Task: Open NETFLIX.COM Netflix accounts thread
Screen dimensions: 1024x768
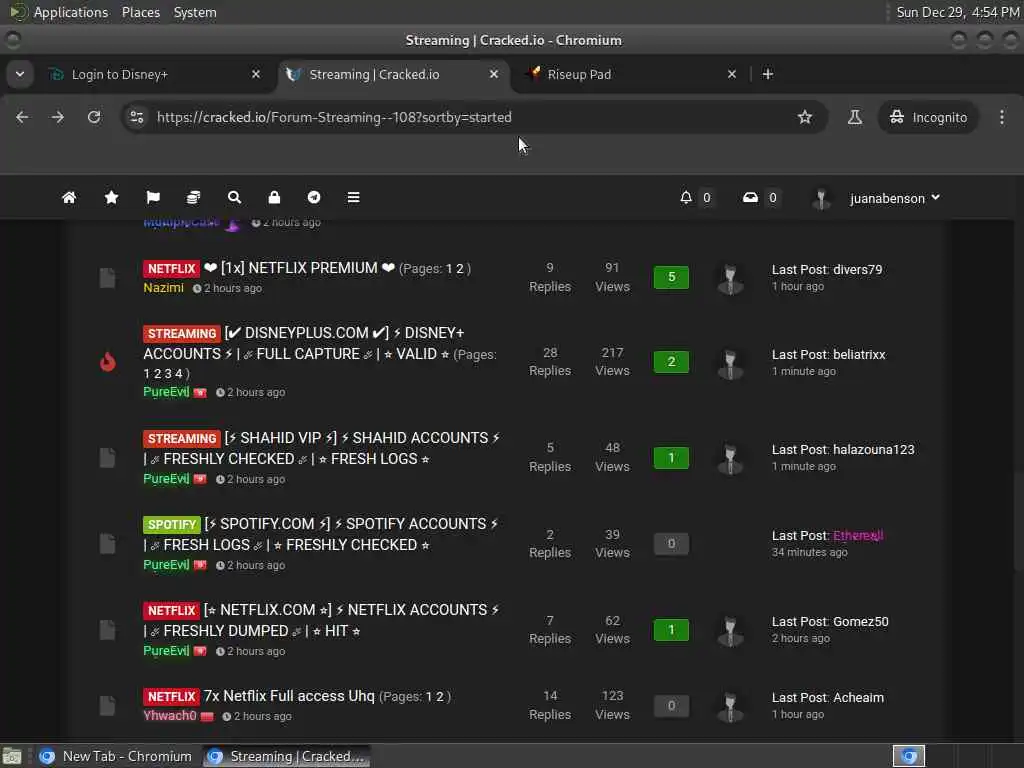Action: 321,620
